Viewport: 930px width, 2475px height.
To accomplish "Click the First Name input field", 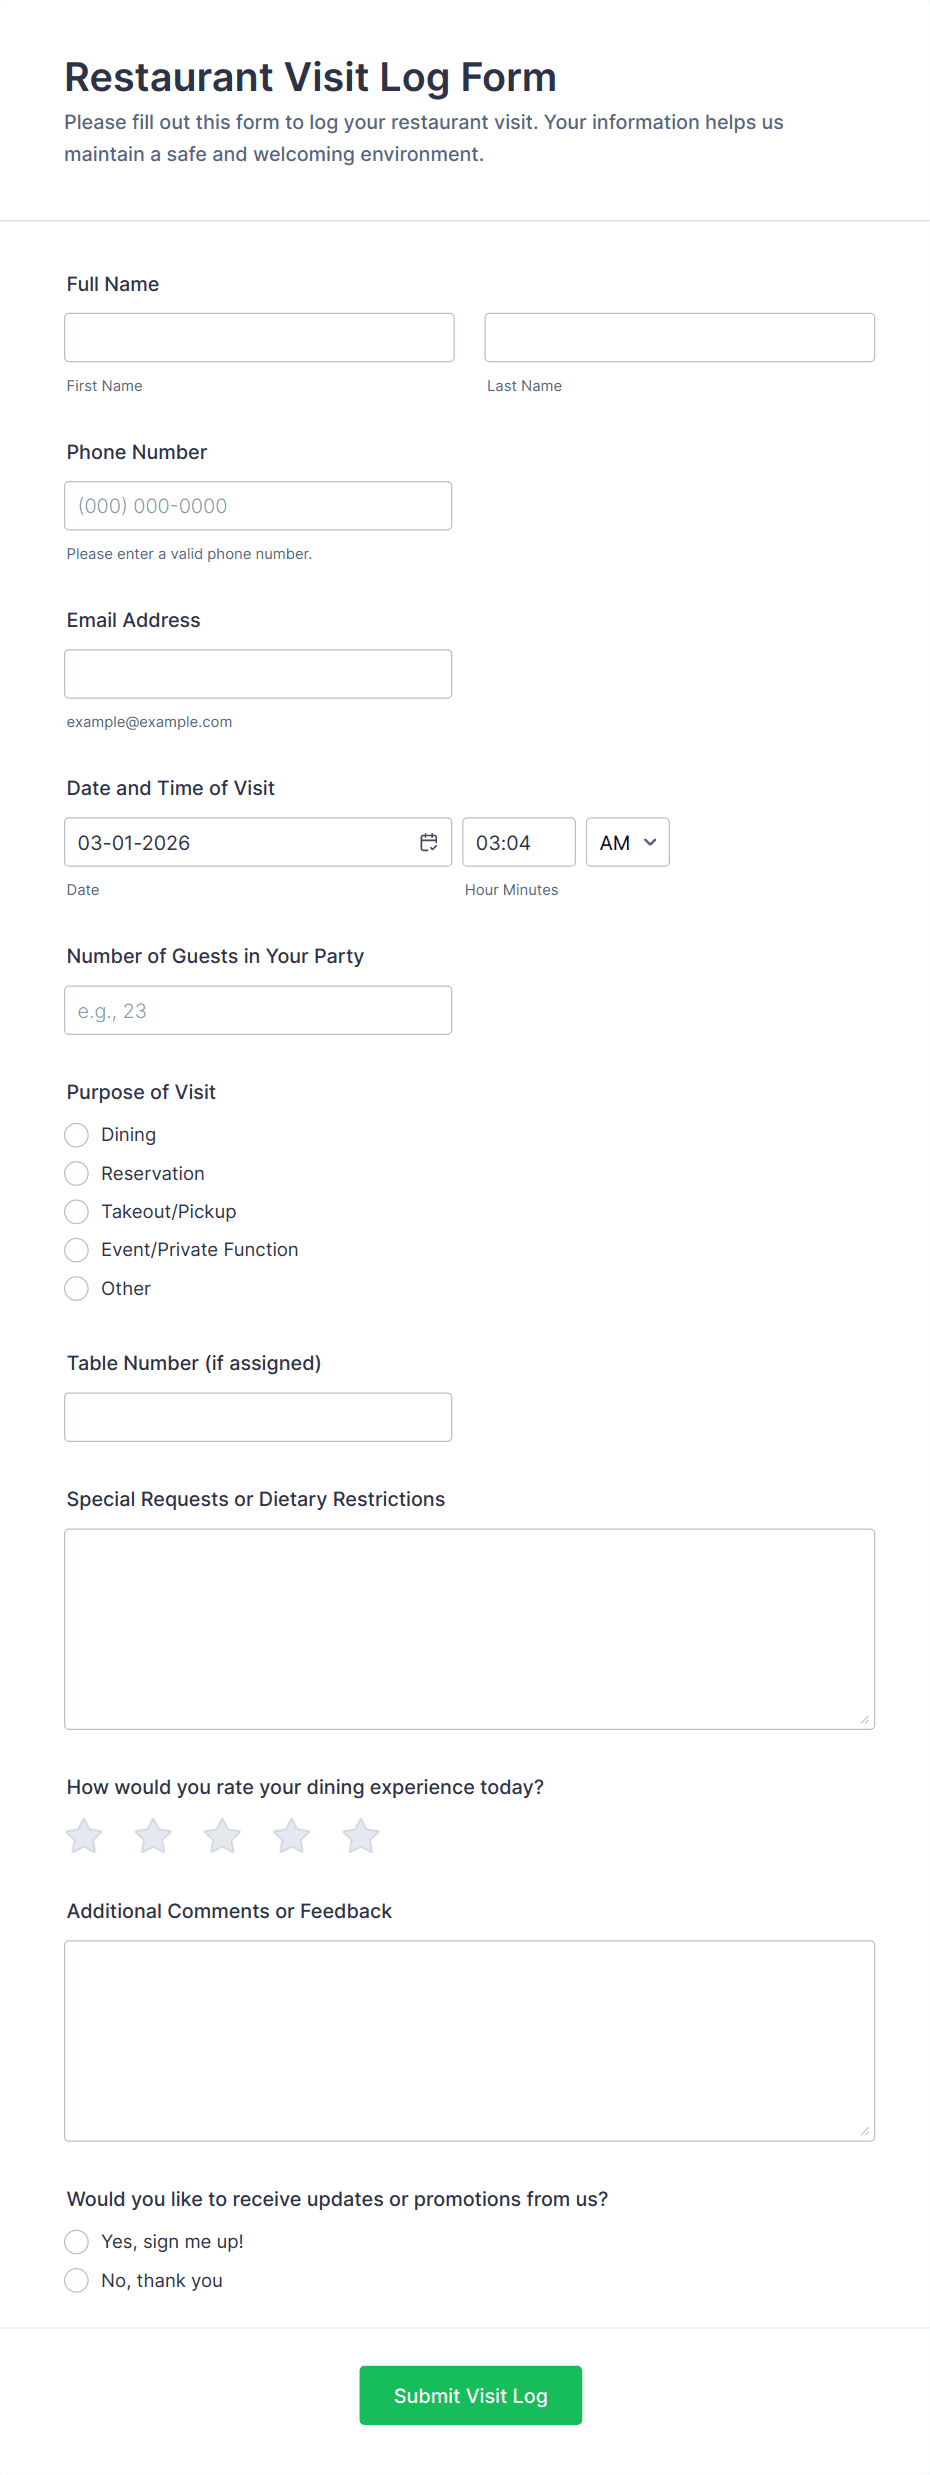I will coord(259,337).
